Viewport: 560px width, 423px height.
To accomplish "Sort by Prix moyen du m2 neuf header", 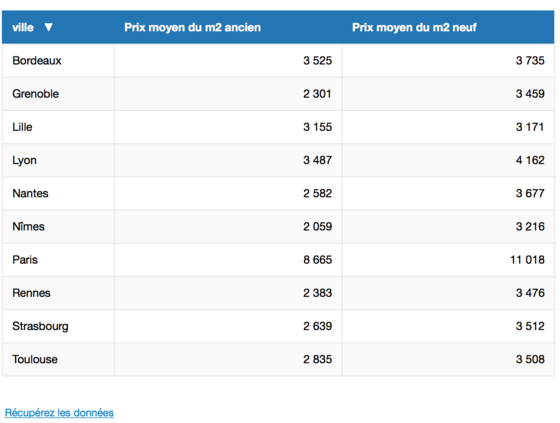I will coord(414,28).
